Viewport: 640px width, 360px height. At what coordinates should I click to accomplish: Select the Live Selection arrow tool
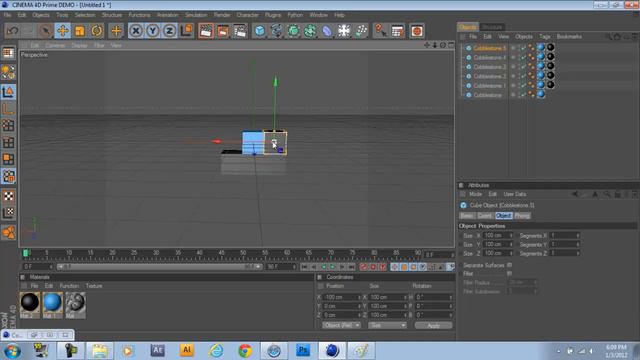click(x=45, y=31)
